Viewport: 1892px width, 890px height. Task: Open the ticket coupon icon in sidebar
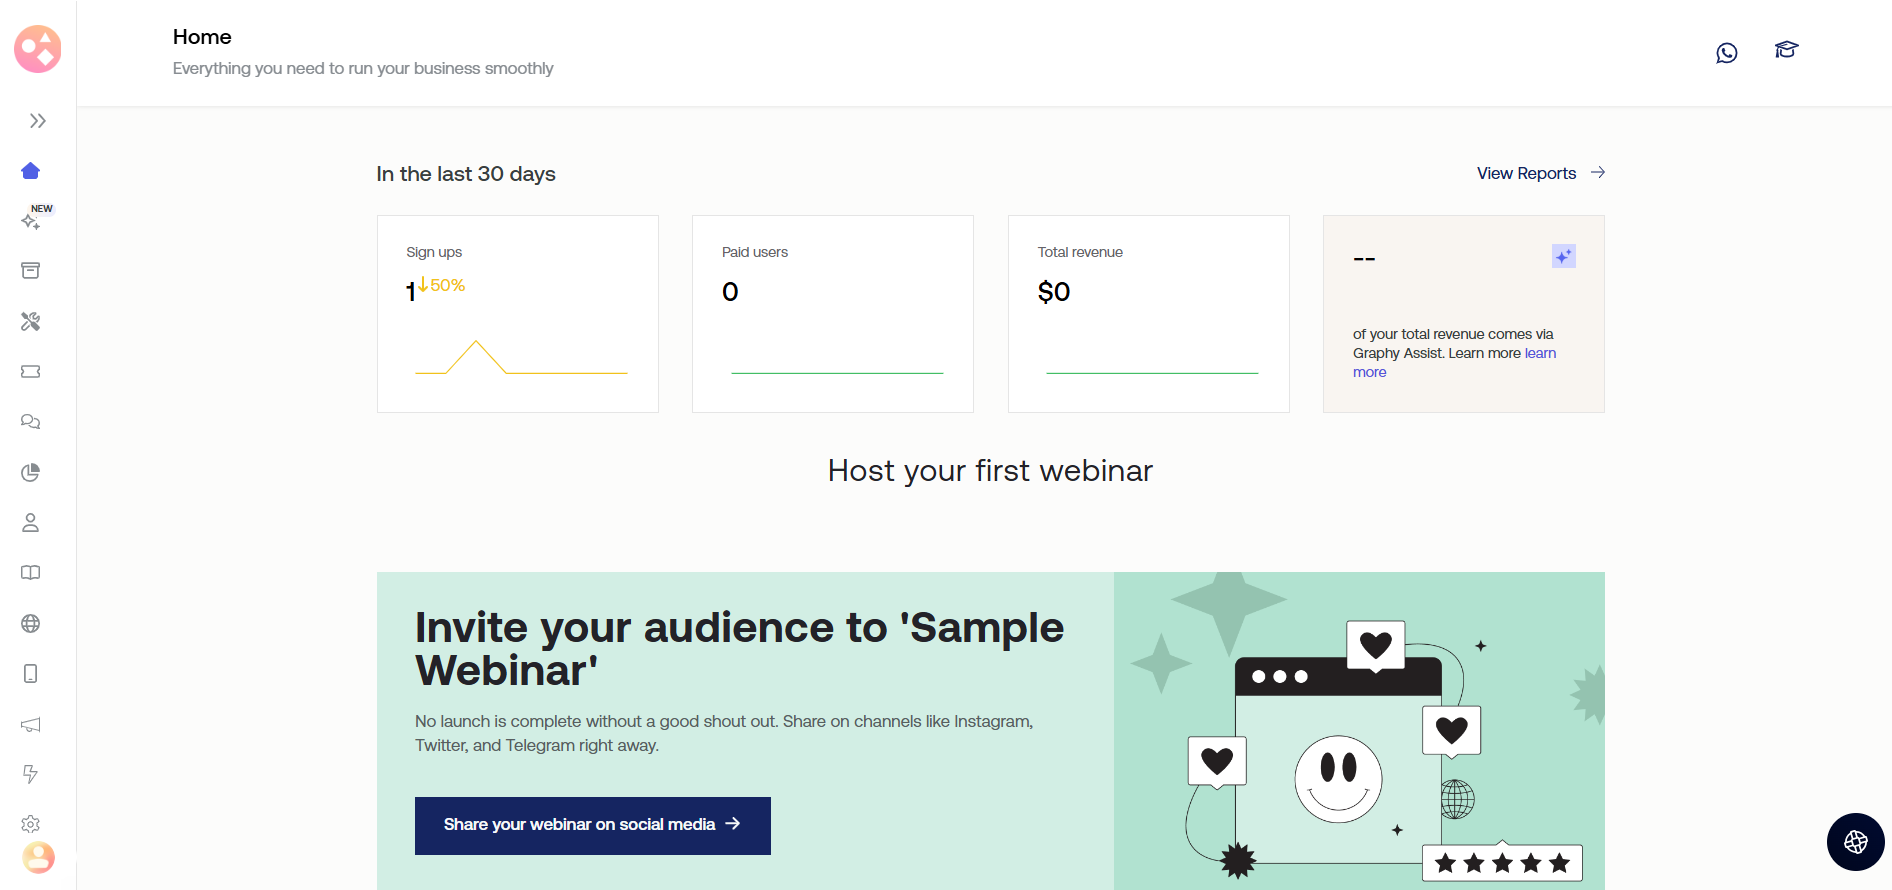click(x=31, y=371)
